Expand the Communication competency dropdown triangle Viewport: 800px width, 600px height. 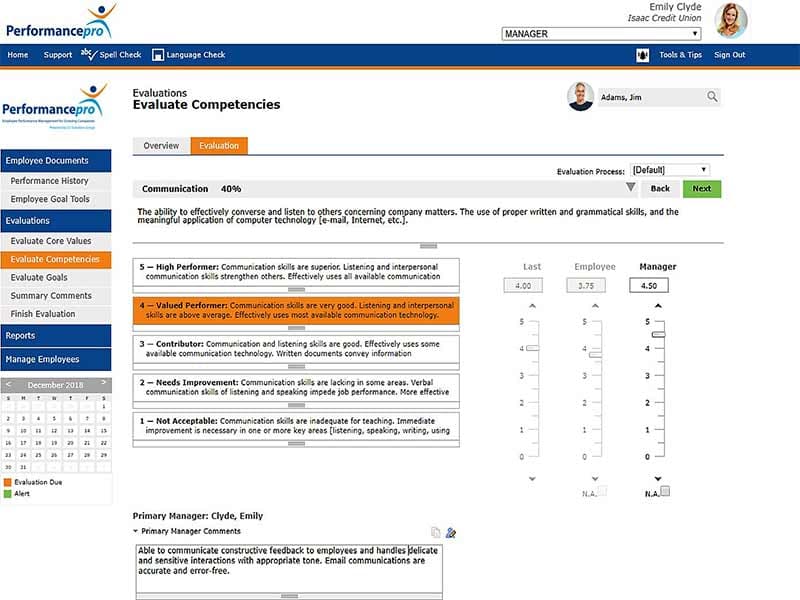pyautogui.click(x=631, y=187)
